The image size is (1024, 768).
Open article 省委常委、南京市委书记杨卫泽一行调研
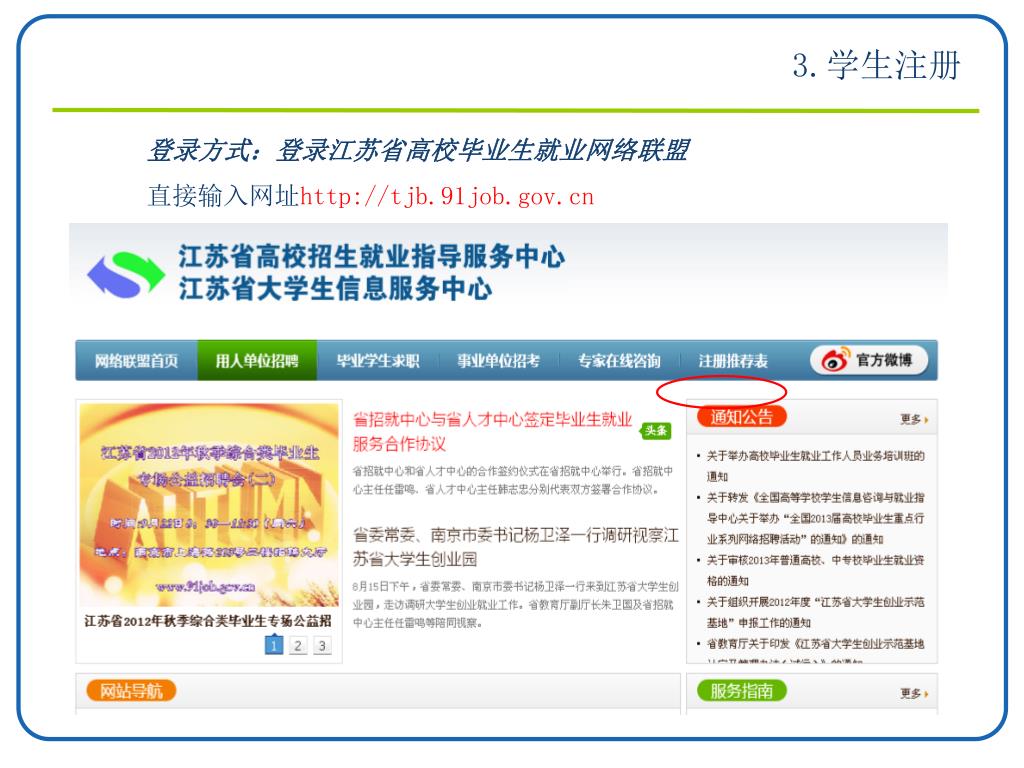pos(516,547)
